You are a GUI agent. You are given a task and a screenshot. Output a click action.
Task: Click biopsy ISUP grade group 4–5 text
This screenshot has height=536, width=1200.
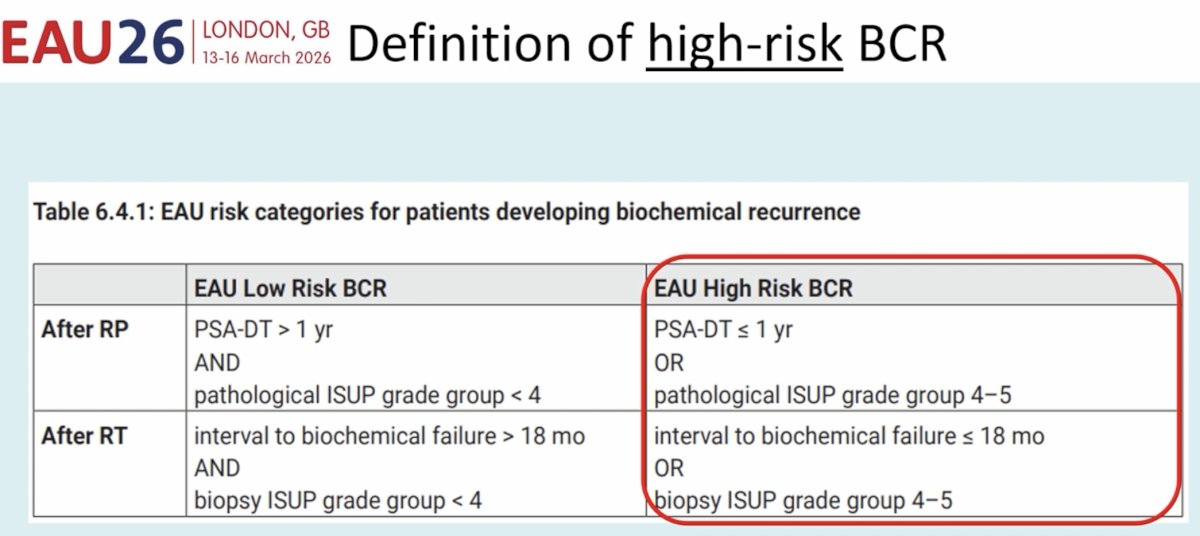point(803,500)
